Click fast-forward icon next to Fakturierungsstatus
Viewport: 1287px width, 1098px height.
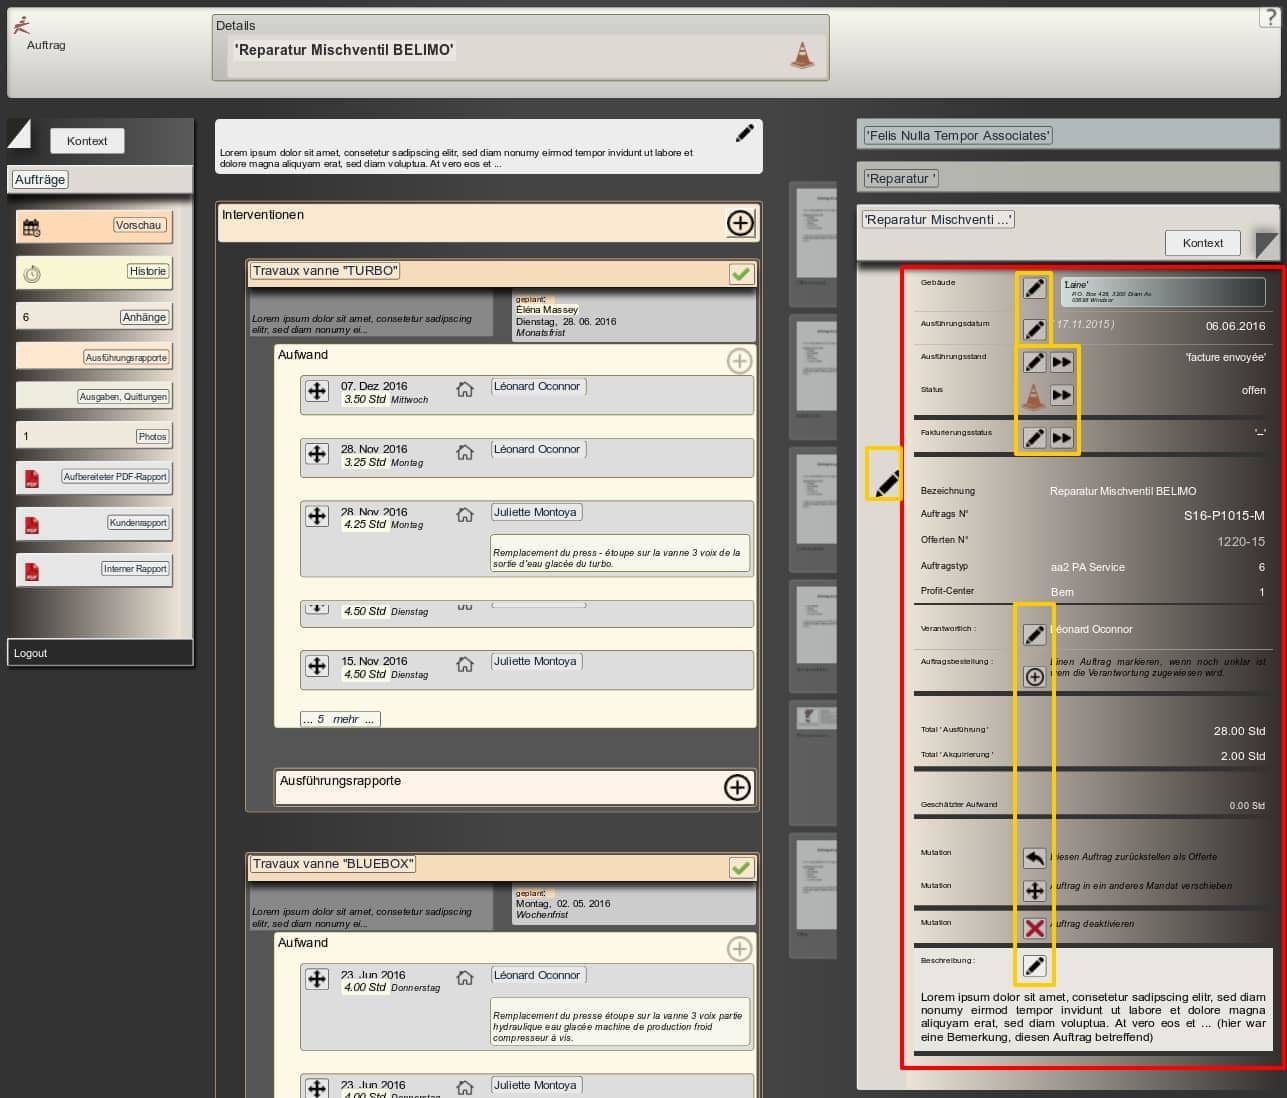pyautogui.click(x=1062, y=438)
